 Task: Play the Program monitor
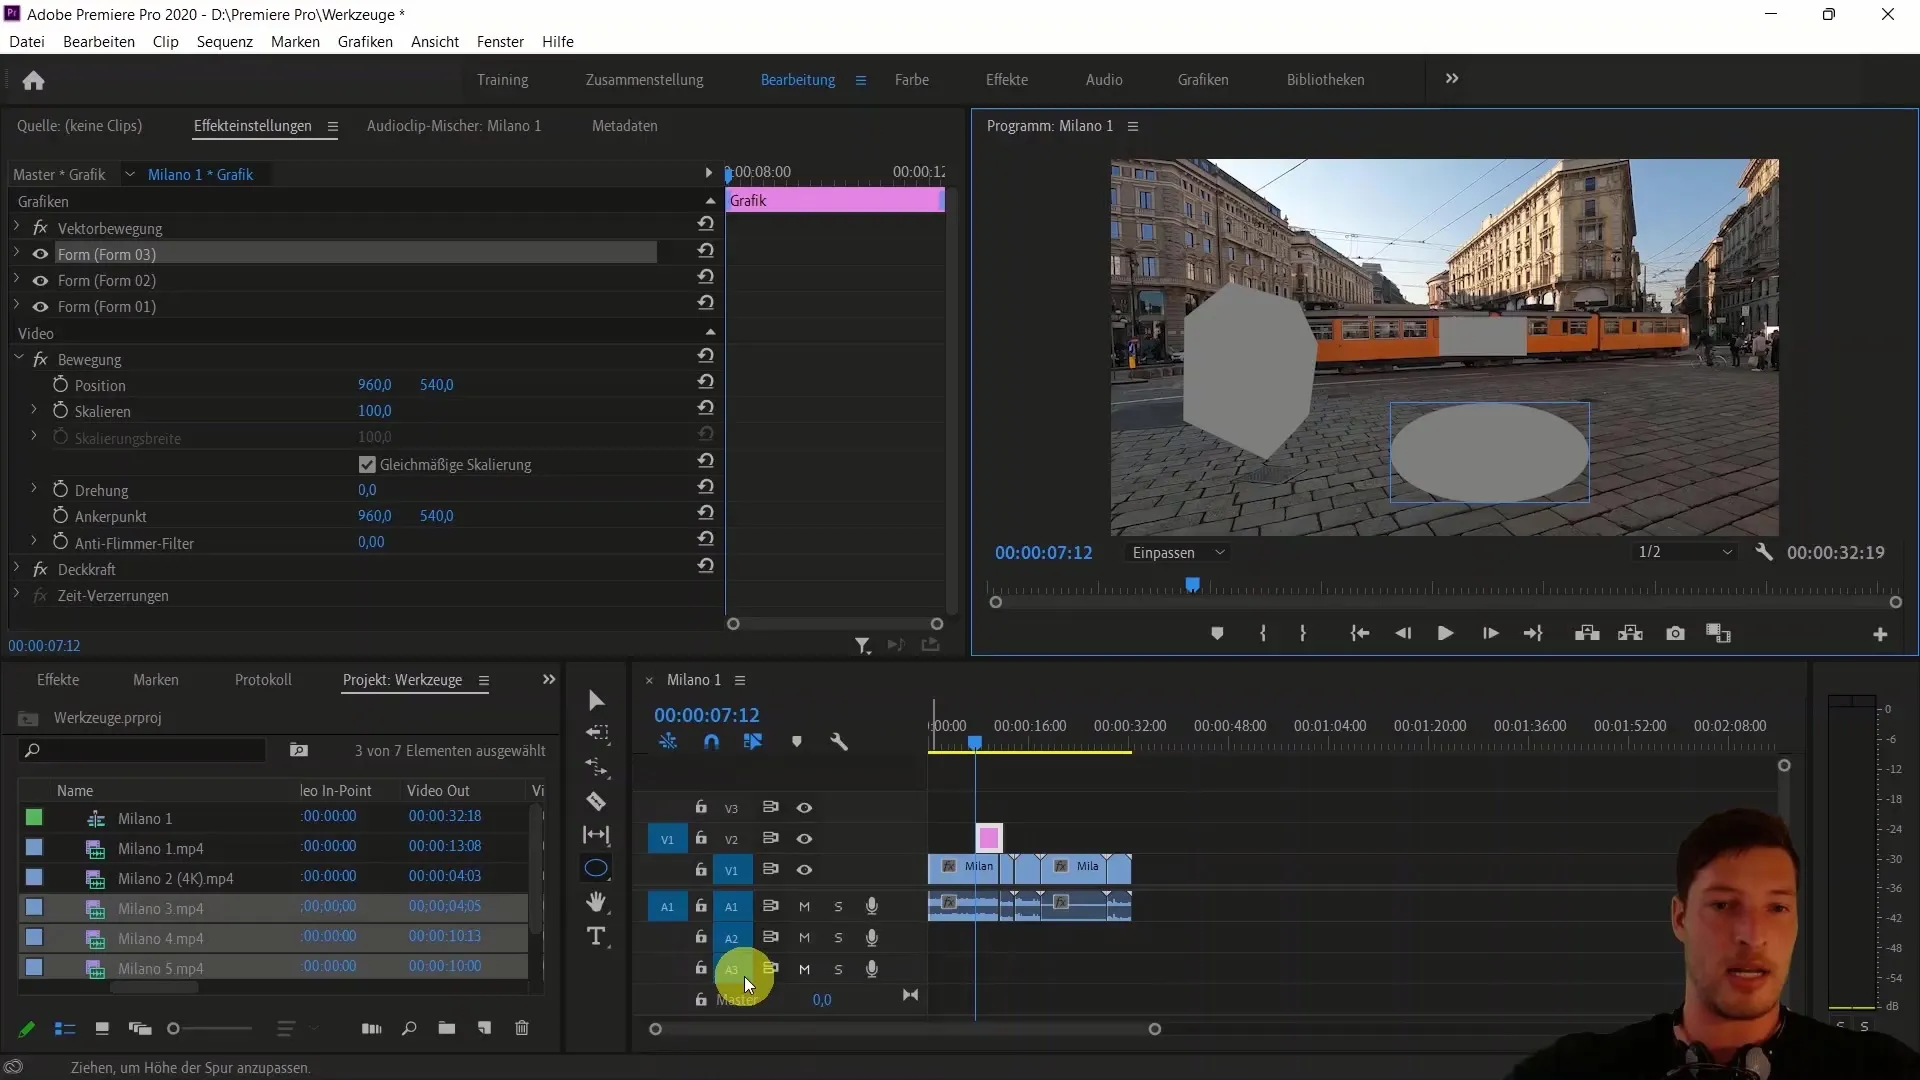tap(1445, 634)
